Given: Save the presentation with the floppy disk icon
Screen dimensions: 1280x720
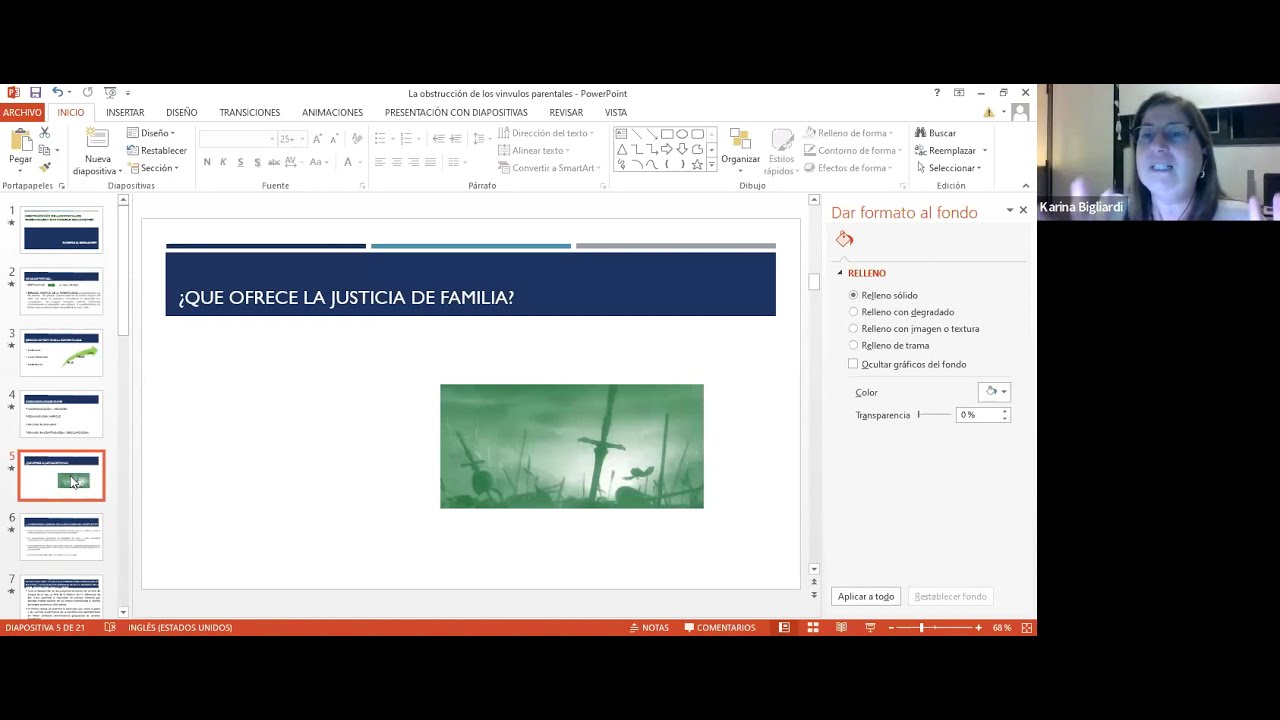Looking at the screenshot, I should 35,93.
